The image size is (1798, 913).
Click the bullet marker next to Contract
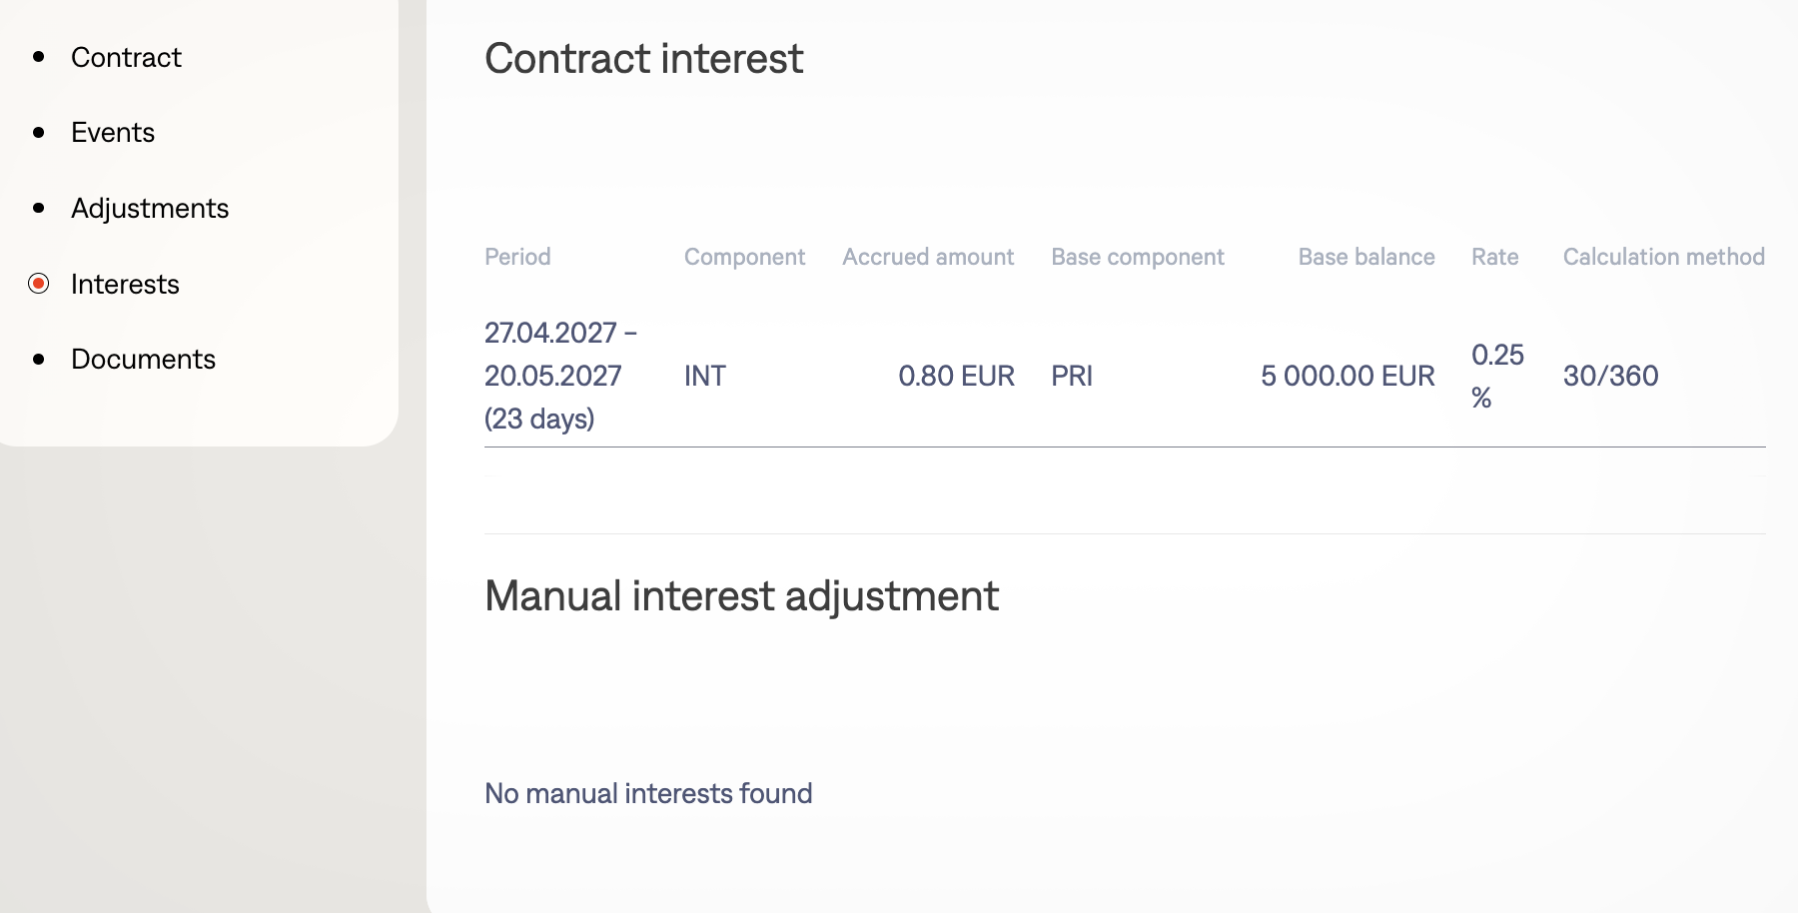[x=39, y=57]
